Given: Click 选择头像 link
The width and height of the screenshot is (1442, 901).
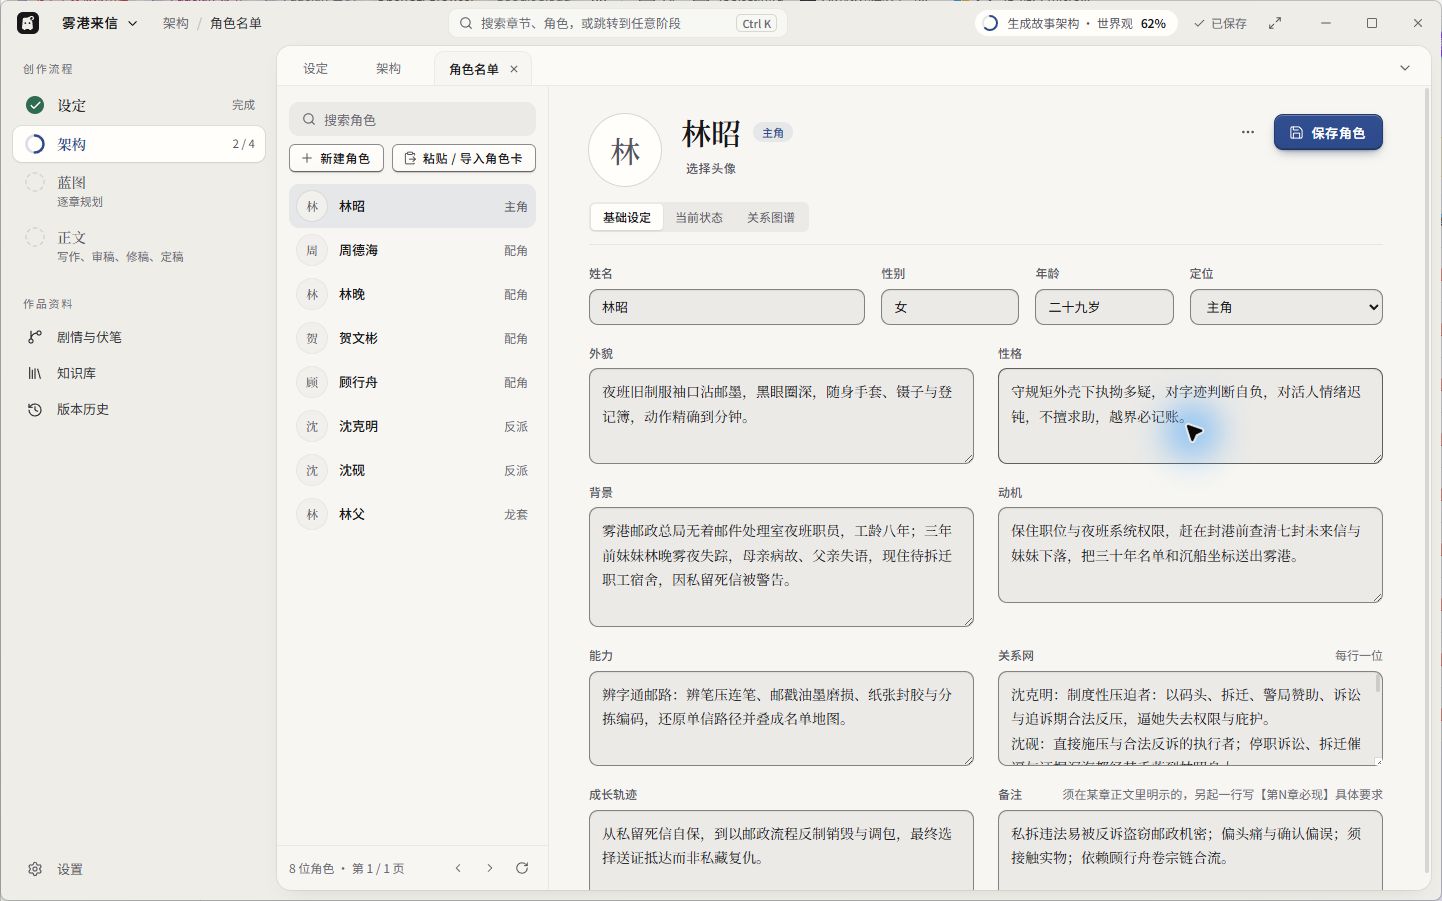Looking at the screenshot, I should point(711,168).
